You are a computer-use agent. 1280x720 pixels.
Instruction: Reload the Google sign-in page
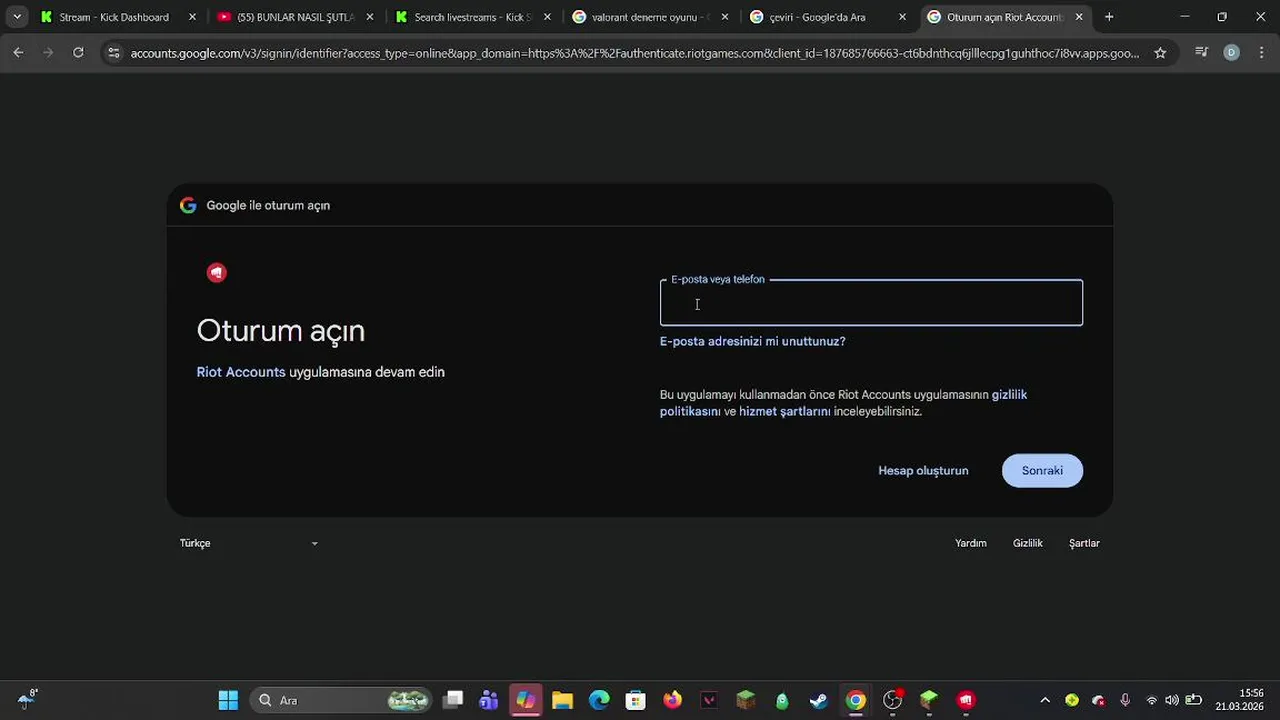78,53
